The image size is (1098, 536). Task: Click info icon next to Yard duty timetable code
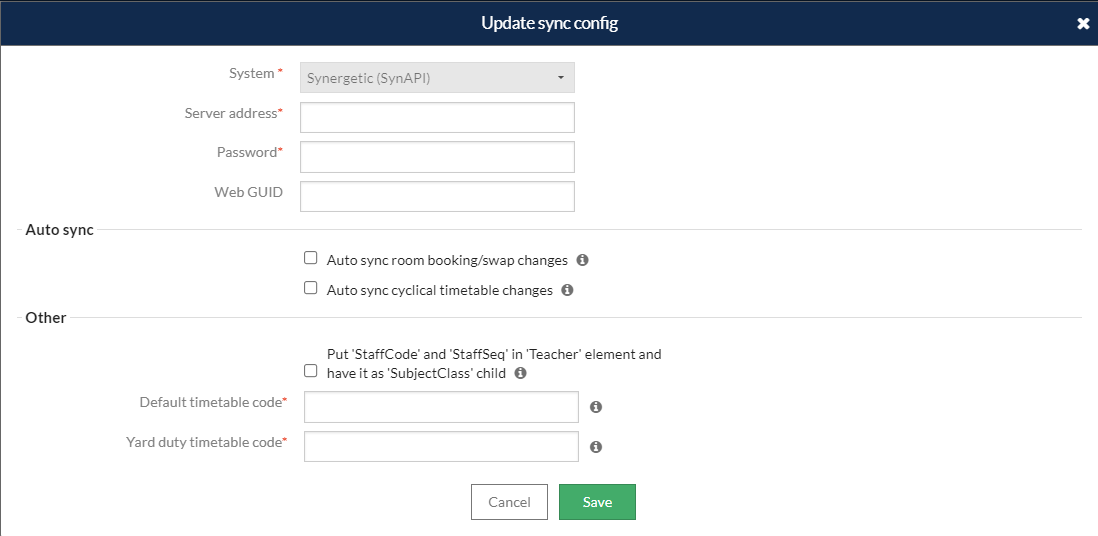pos(596,447)
